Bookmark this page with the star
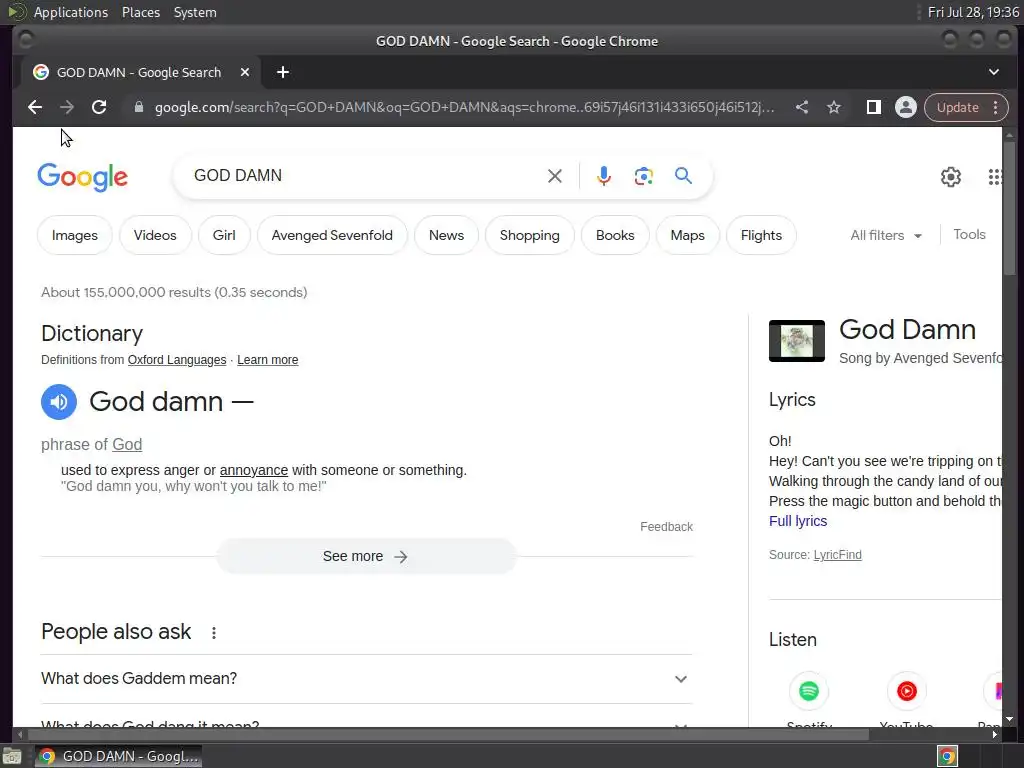 click(x=834, y=107)
